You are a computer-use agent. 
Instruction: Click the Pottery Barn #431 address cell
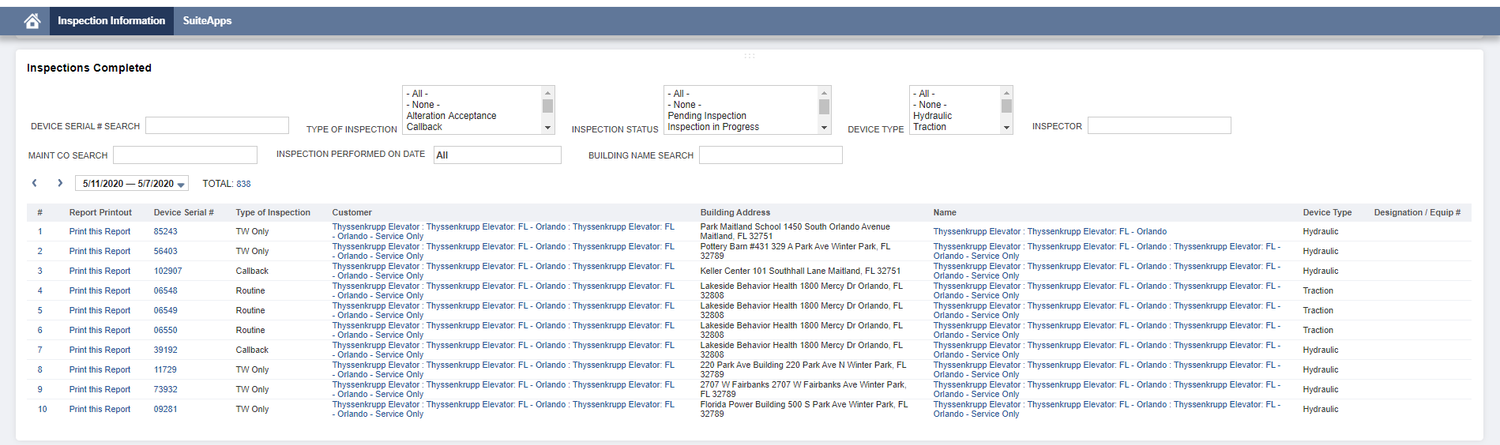(x=795, y=251)
